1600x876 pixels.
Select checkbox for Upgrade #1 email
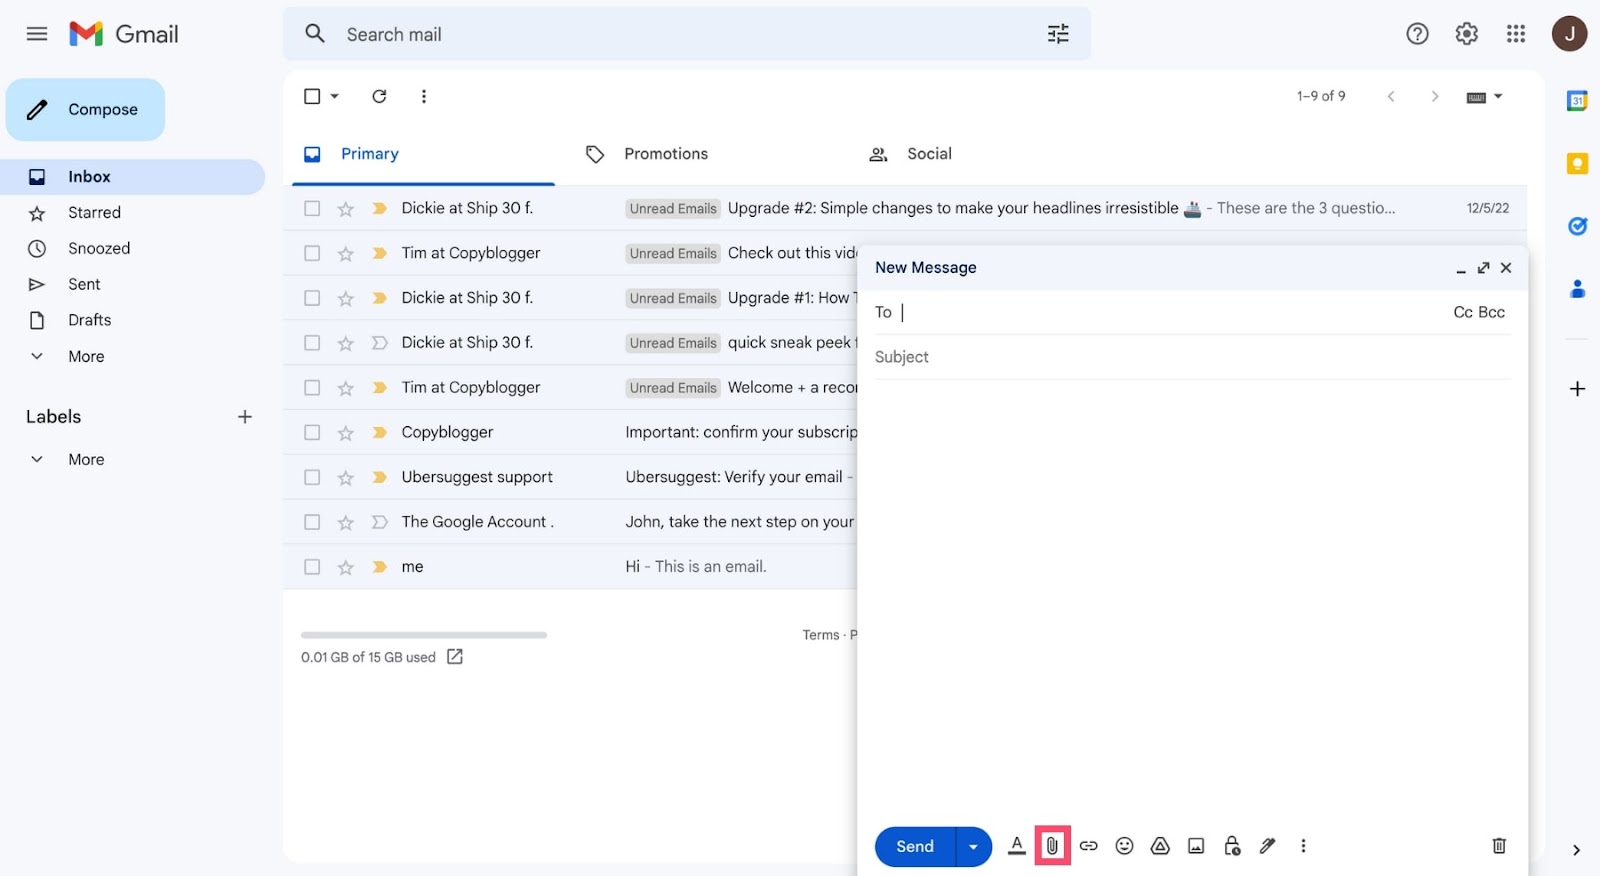coord(312,298)
